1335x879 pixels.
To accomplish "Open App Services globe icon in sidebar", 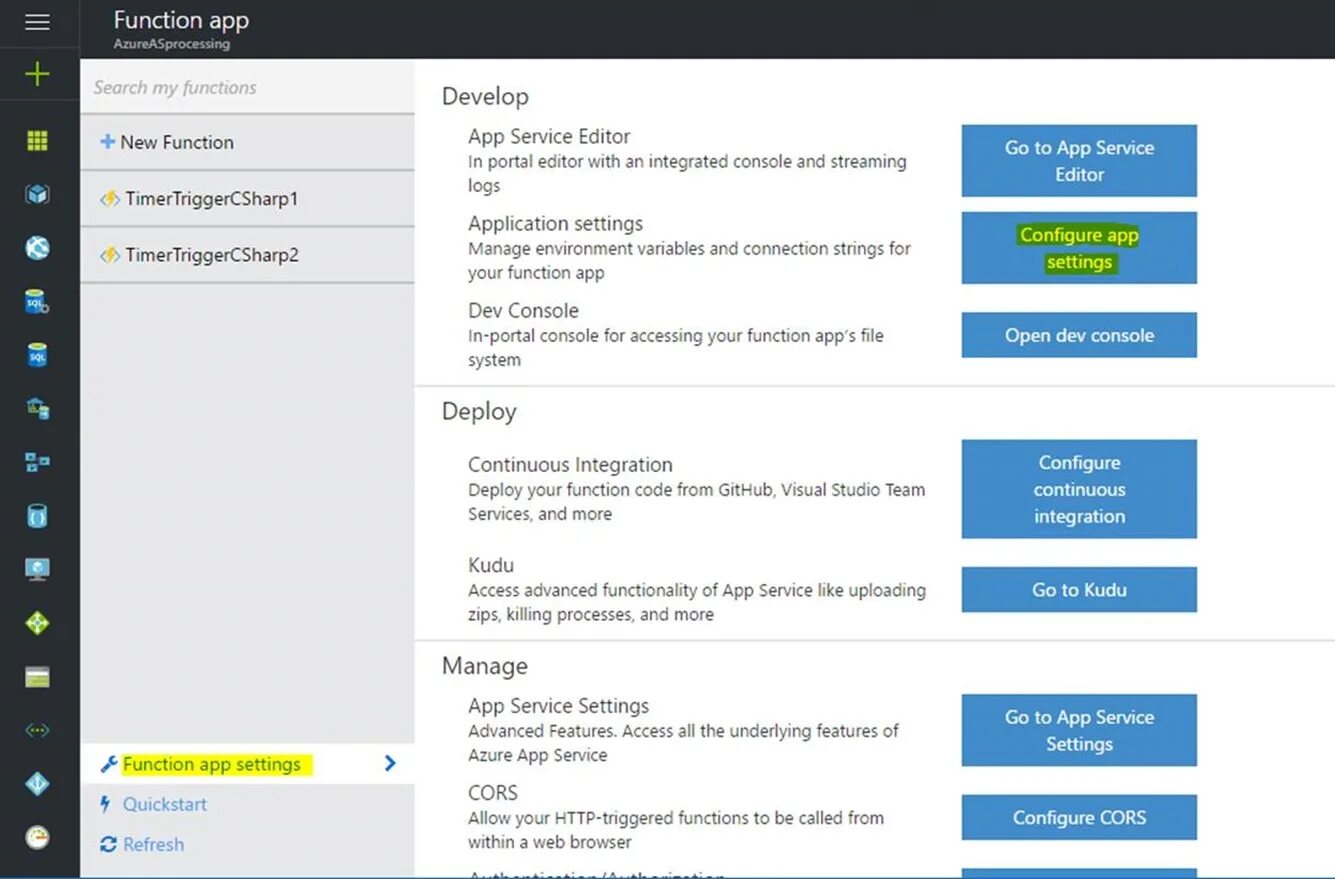I will pos(37,247).
